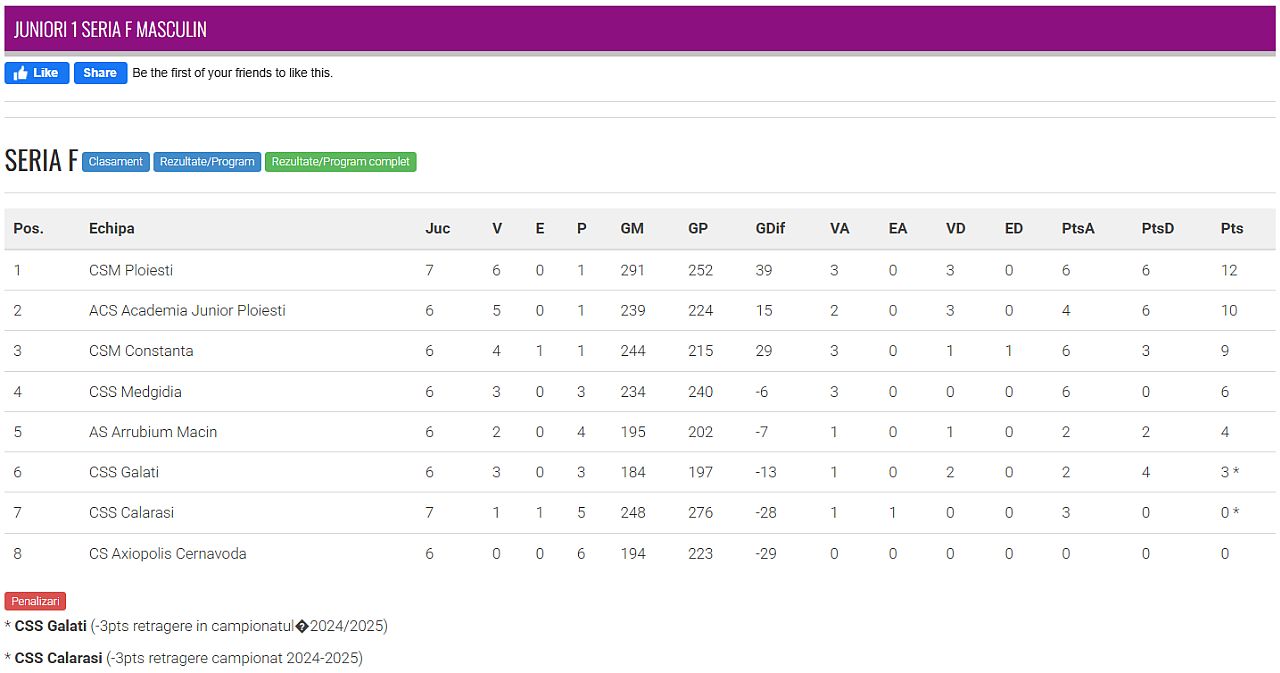Click AS Arrubium Macin team name

[153, 432]
